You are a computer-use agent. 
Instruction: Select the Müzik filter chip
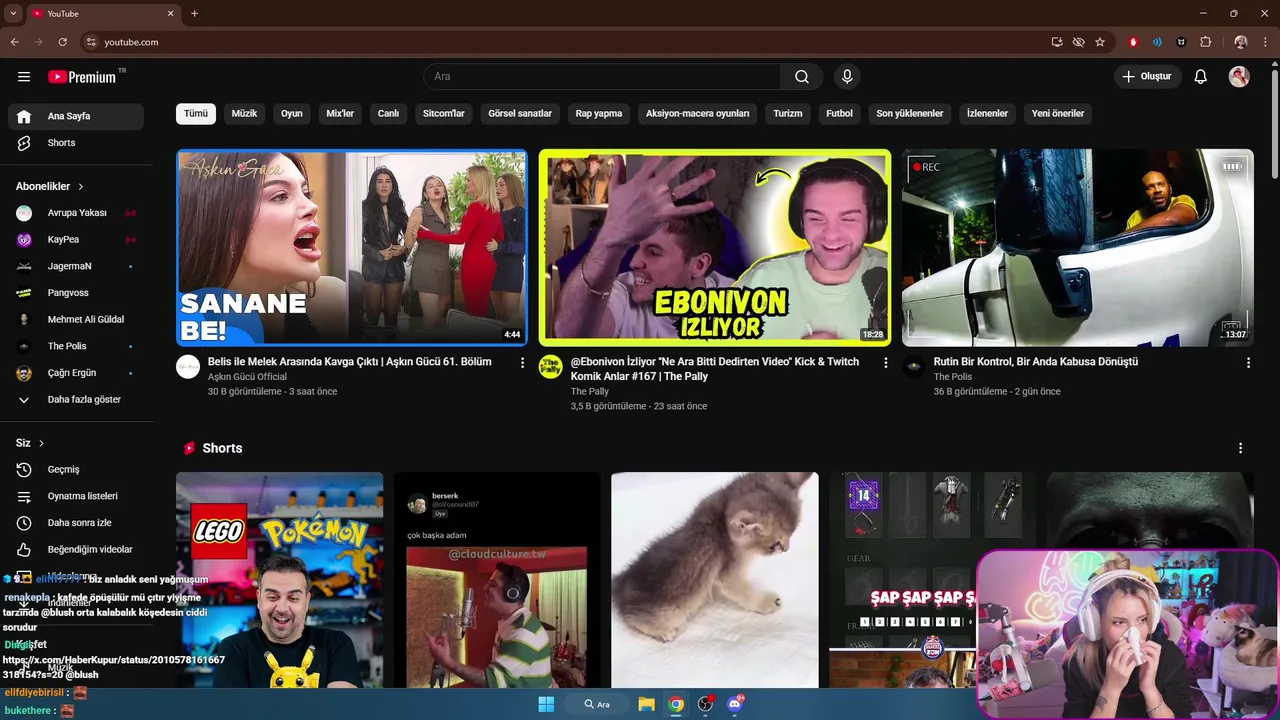[x=244, y=114]
